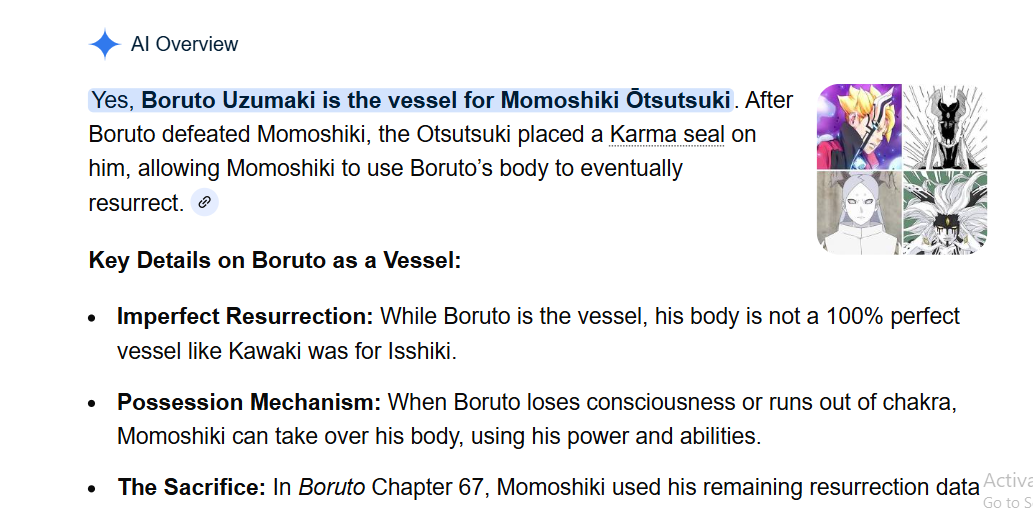Click the italic "Boruto" before Chapter 67

point(332,488)
